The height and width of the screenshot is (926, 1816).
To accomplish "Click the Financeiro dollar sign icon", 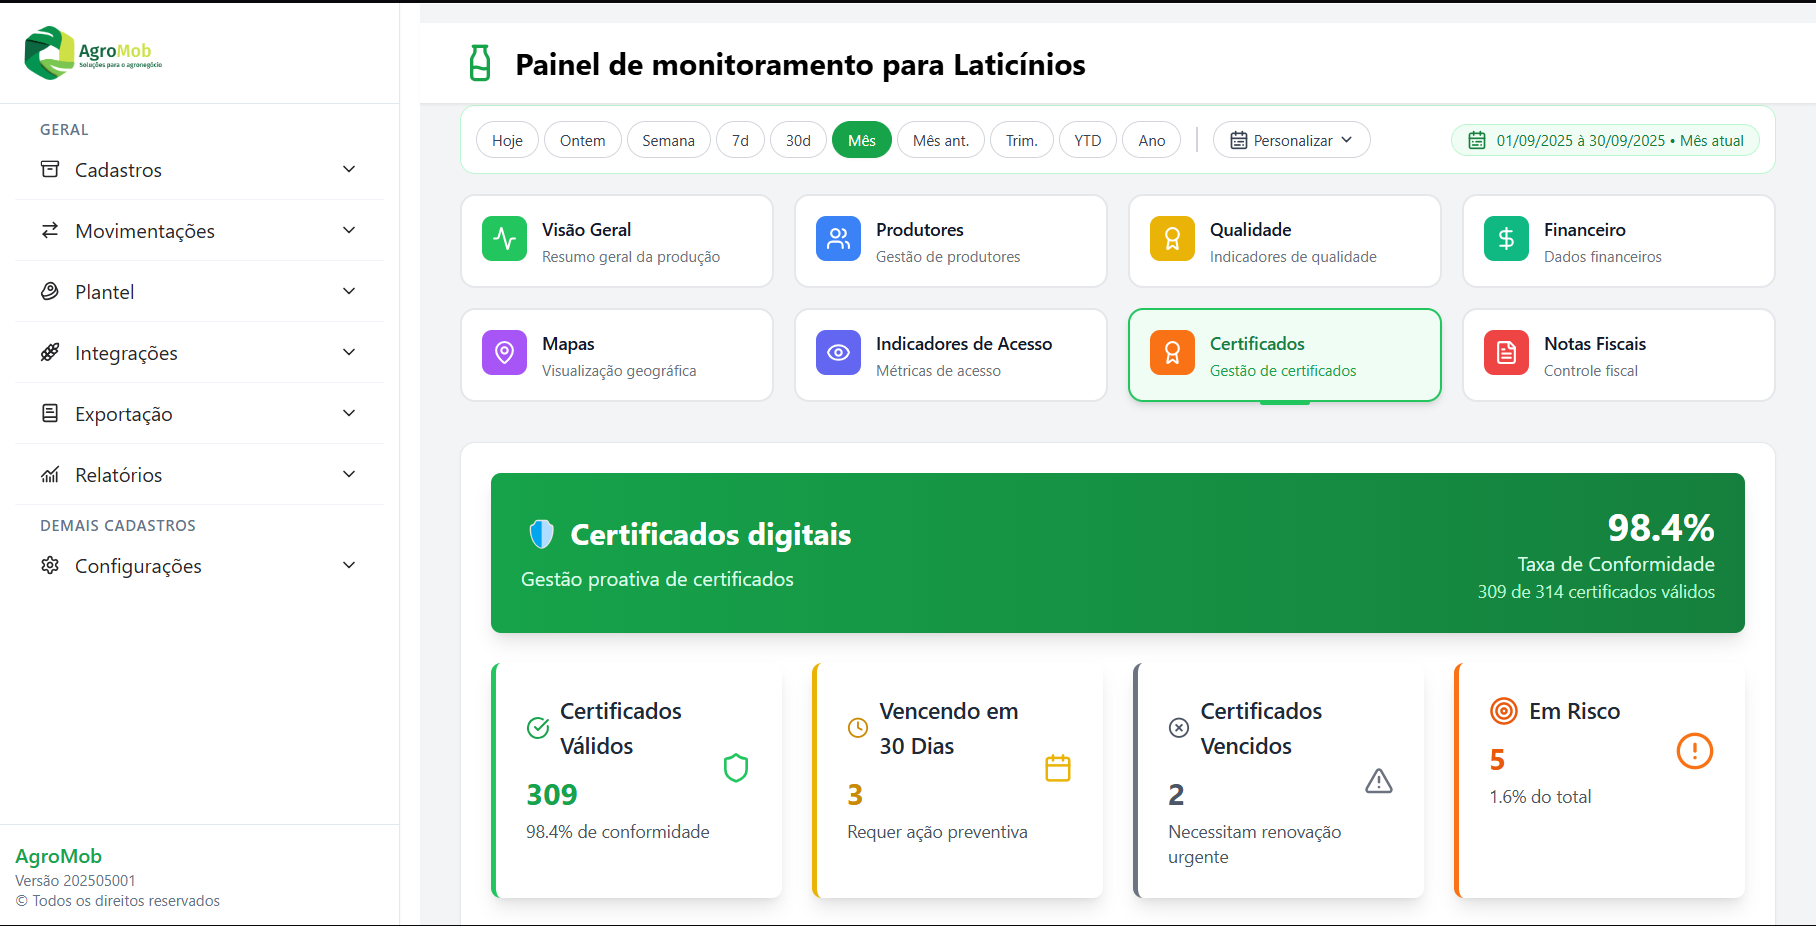I will tap(1506, 239).
